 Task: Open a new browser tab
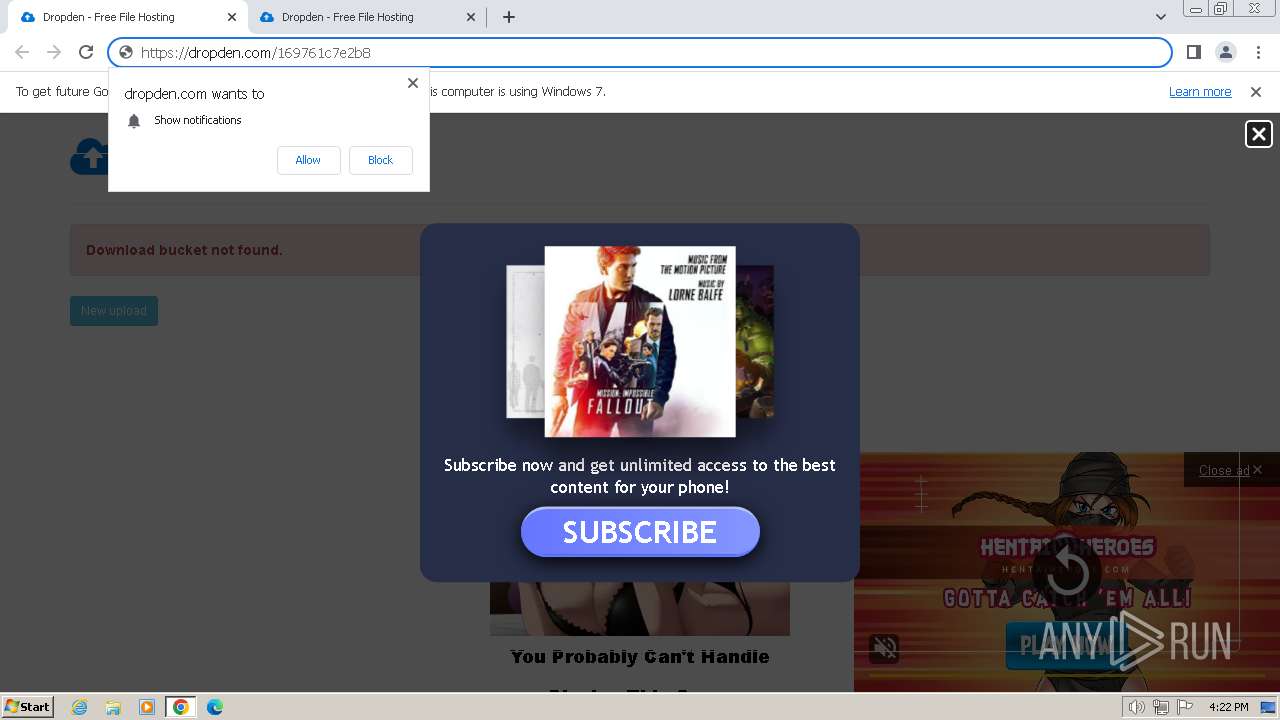509,17
